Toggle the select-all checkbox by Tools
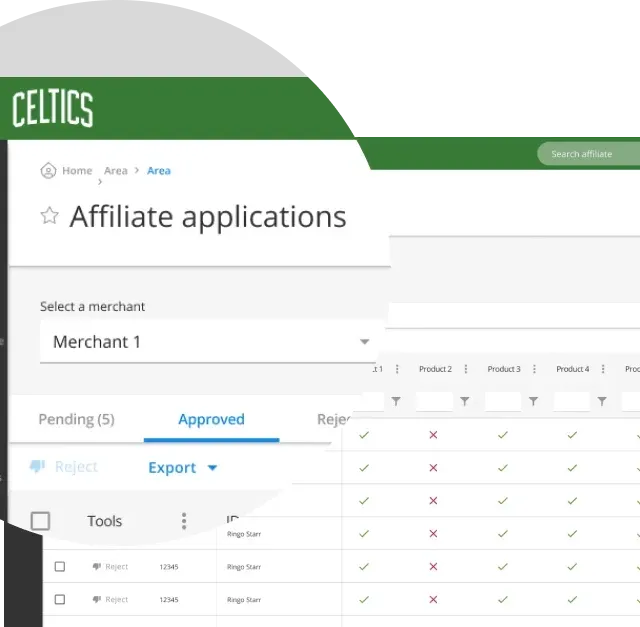 40,521
